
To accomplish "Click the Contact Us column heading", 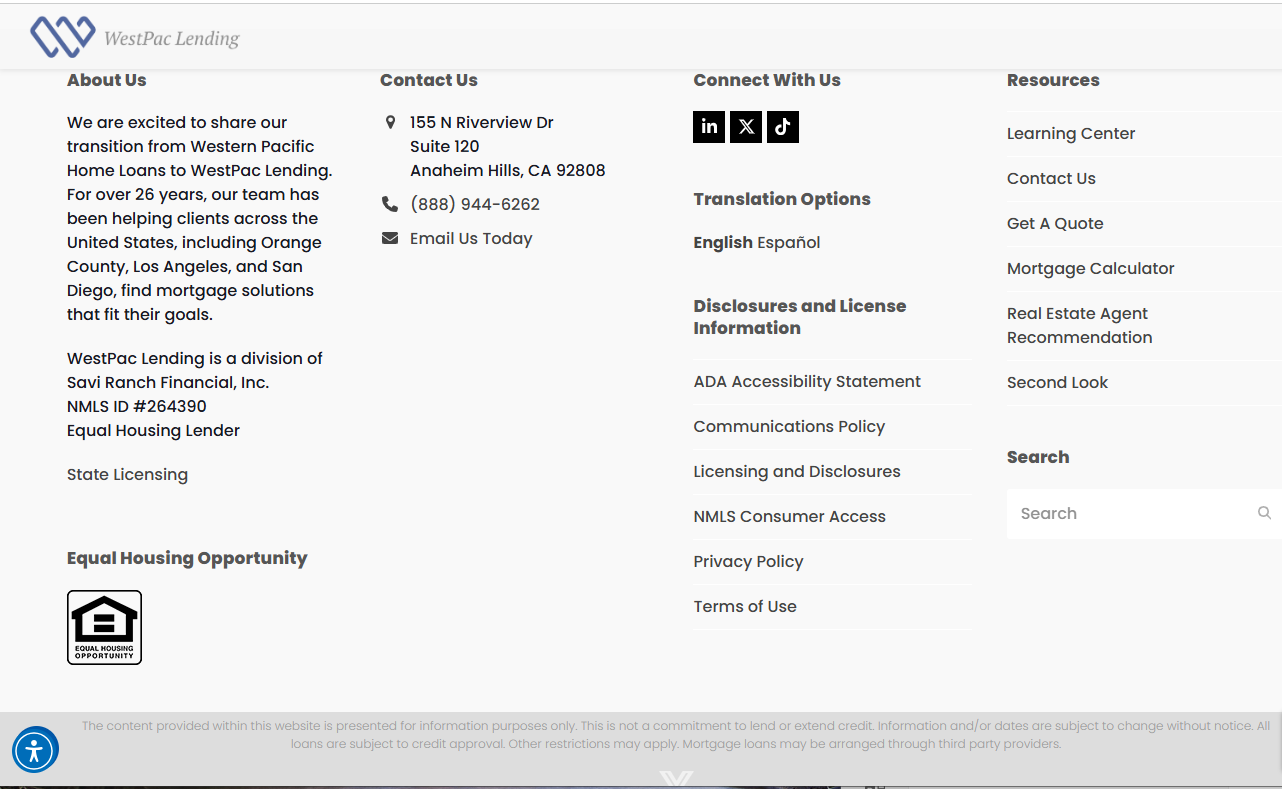I will coord(429,80).
